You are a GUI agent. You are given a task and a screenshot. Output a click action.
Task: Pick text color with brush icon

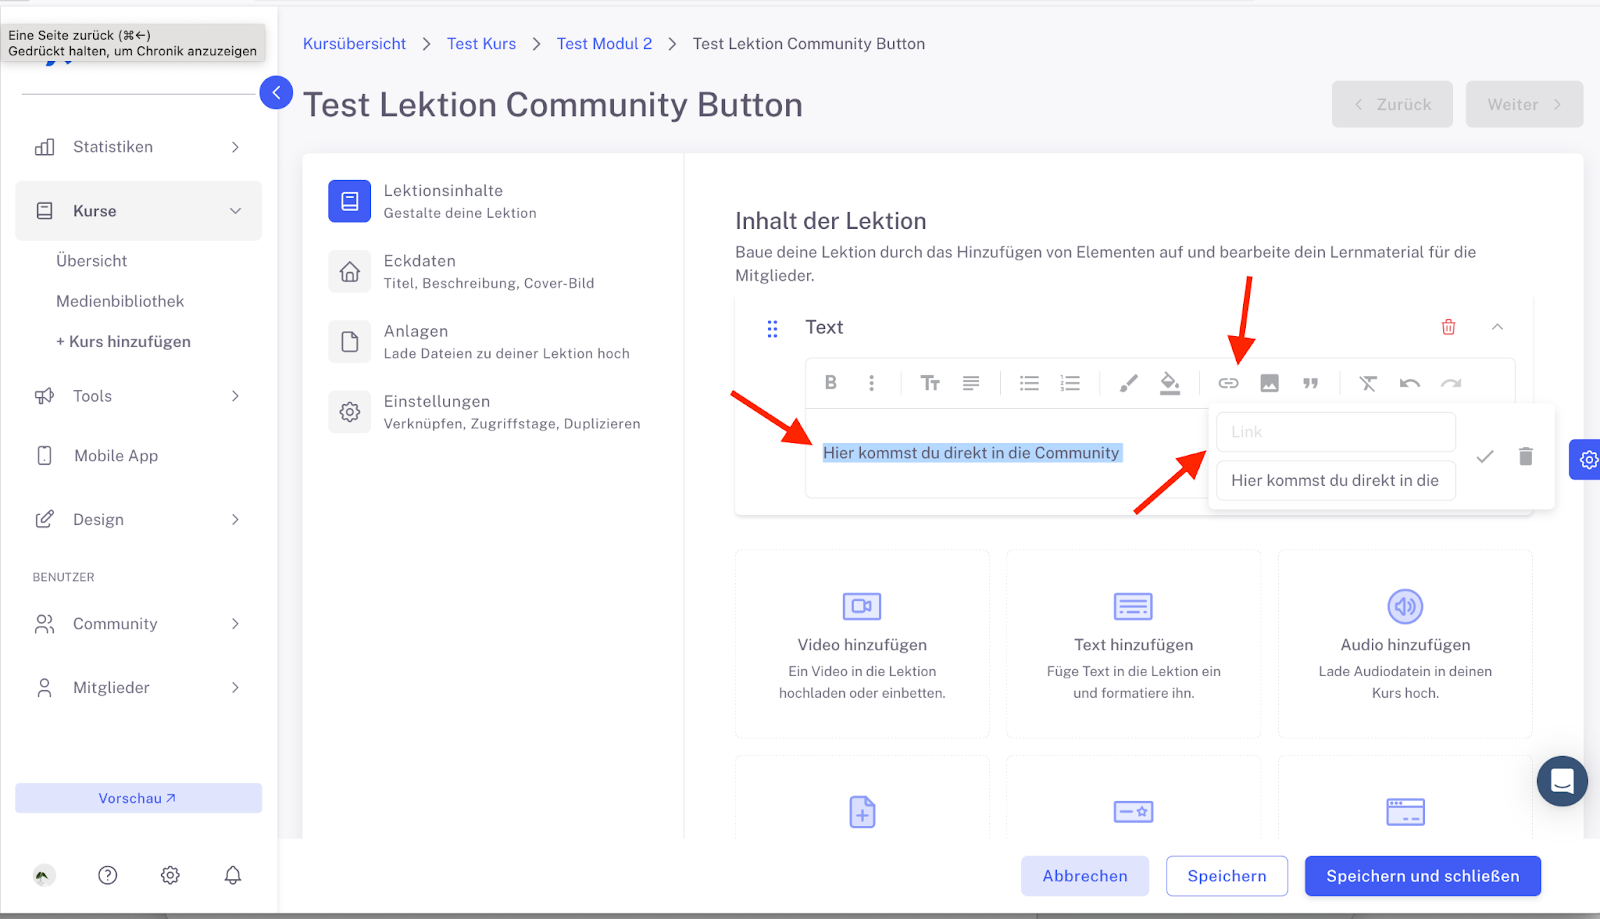(1128, 383)
